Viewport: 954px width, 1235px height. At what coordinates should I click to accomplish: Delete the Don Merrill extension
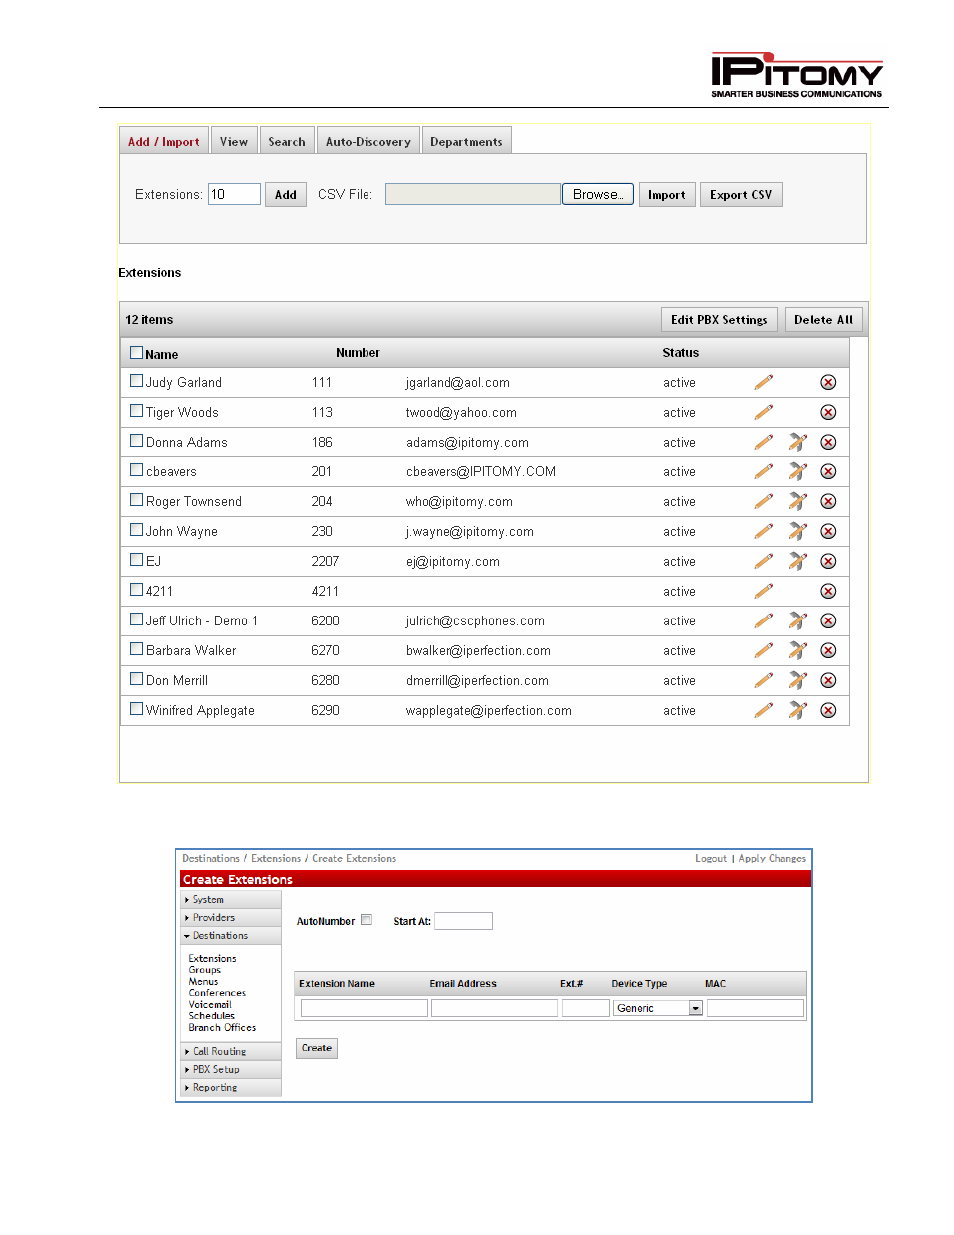828,680
